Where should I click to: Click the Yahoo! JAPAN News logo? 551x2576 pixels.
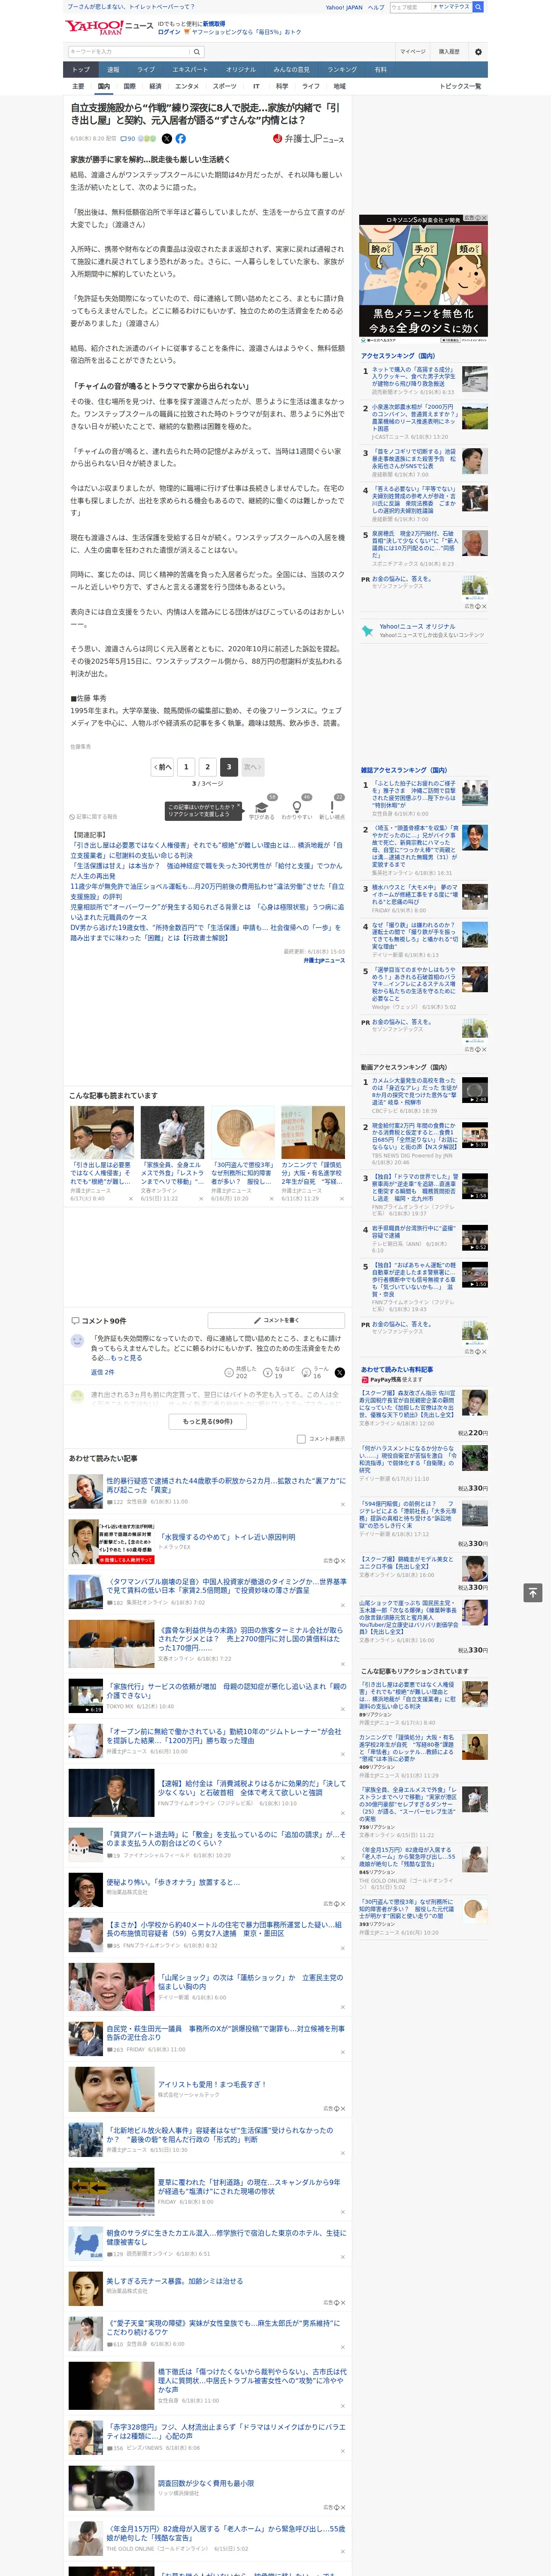(x=108, y=27)
